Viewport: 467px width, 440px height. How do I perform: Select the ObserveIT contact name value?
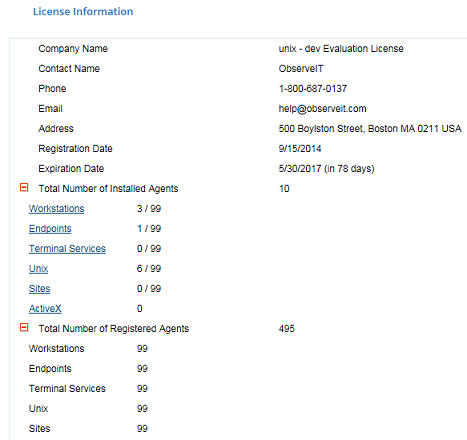[301, 69]
